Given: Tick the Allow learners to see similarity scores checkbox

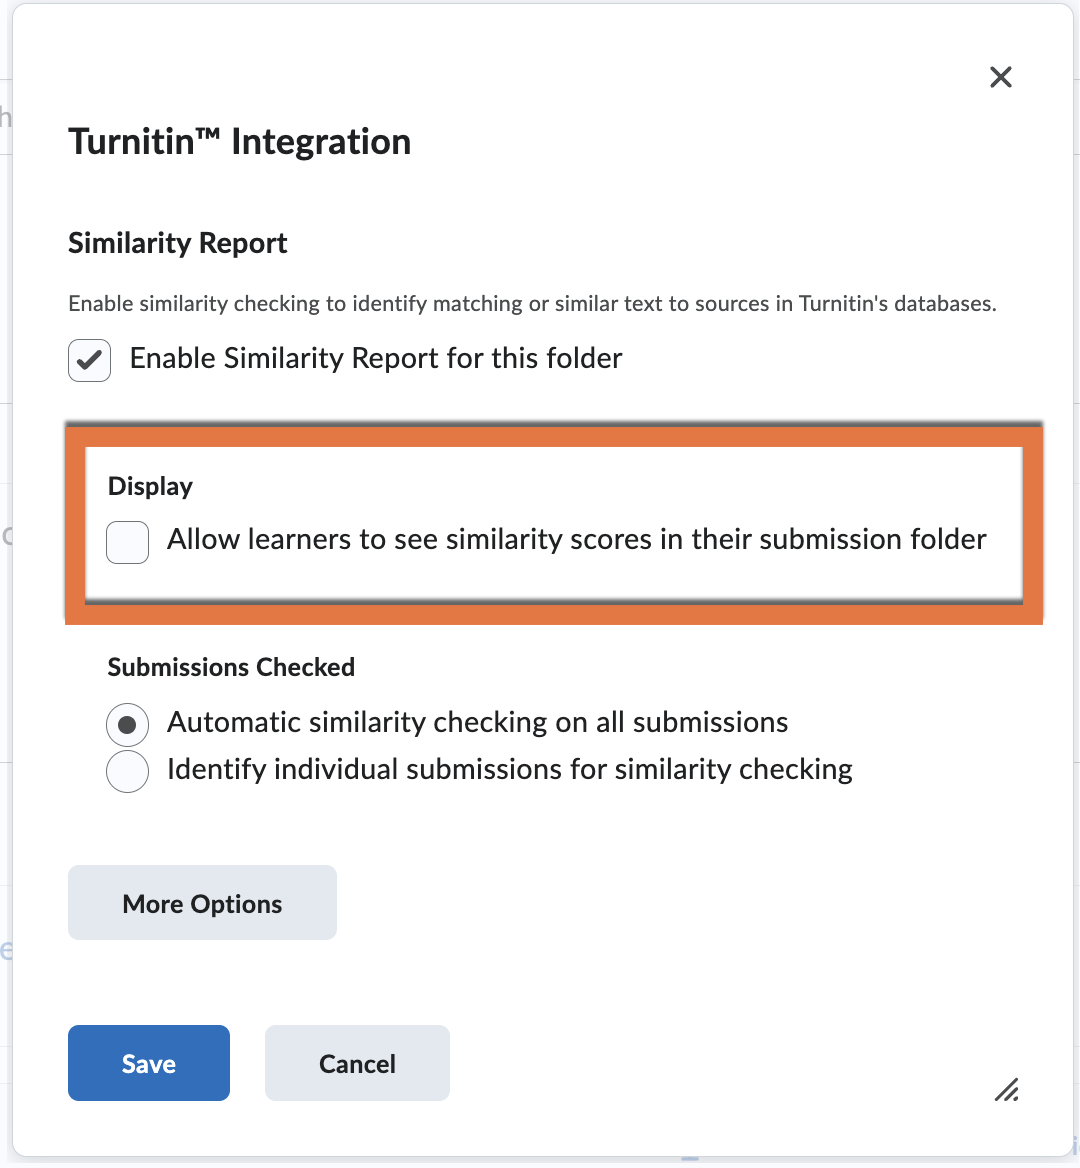Looking at the screenshot, I should tap(127, 542).
